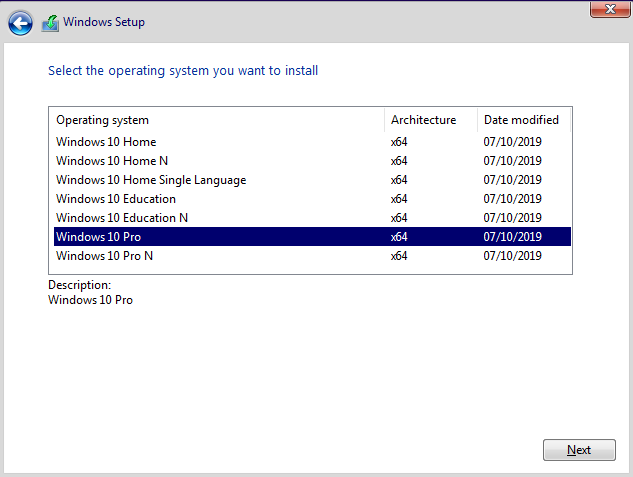This screenshot has height=477, width=633.
Task: Click the Next button
Action: (x=579, y=450)
